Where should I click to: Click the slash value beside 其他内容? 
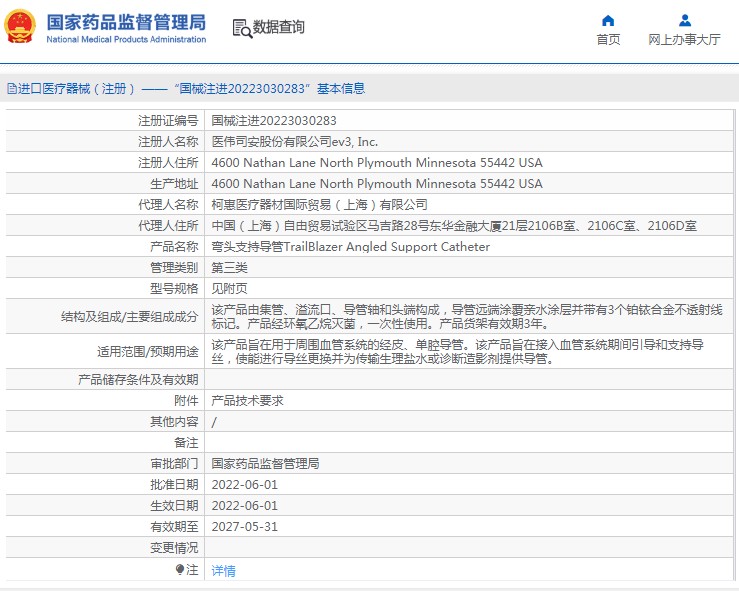[214, 422]
